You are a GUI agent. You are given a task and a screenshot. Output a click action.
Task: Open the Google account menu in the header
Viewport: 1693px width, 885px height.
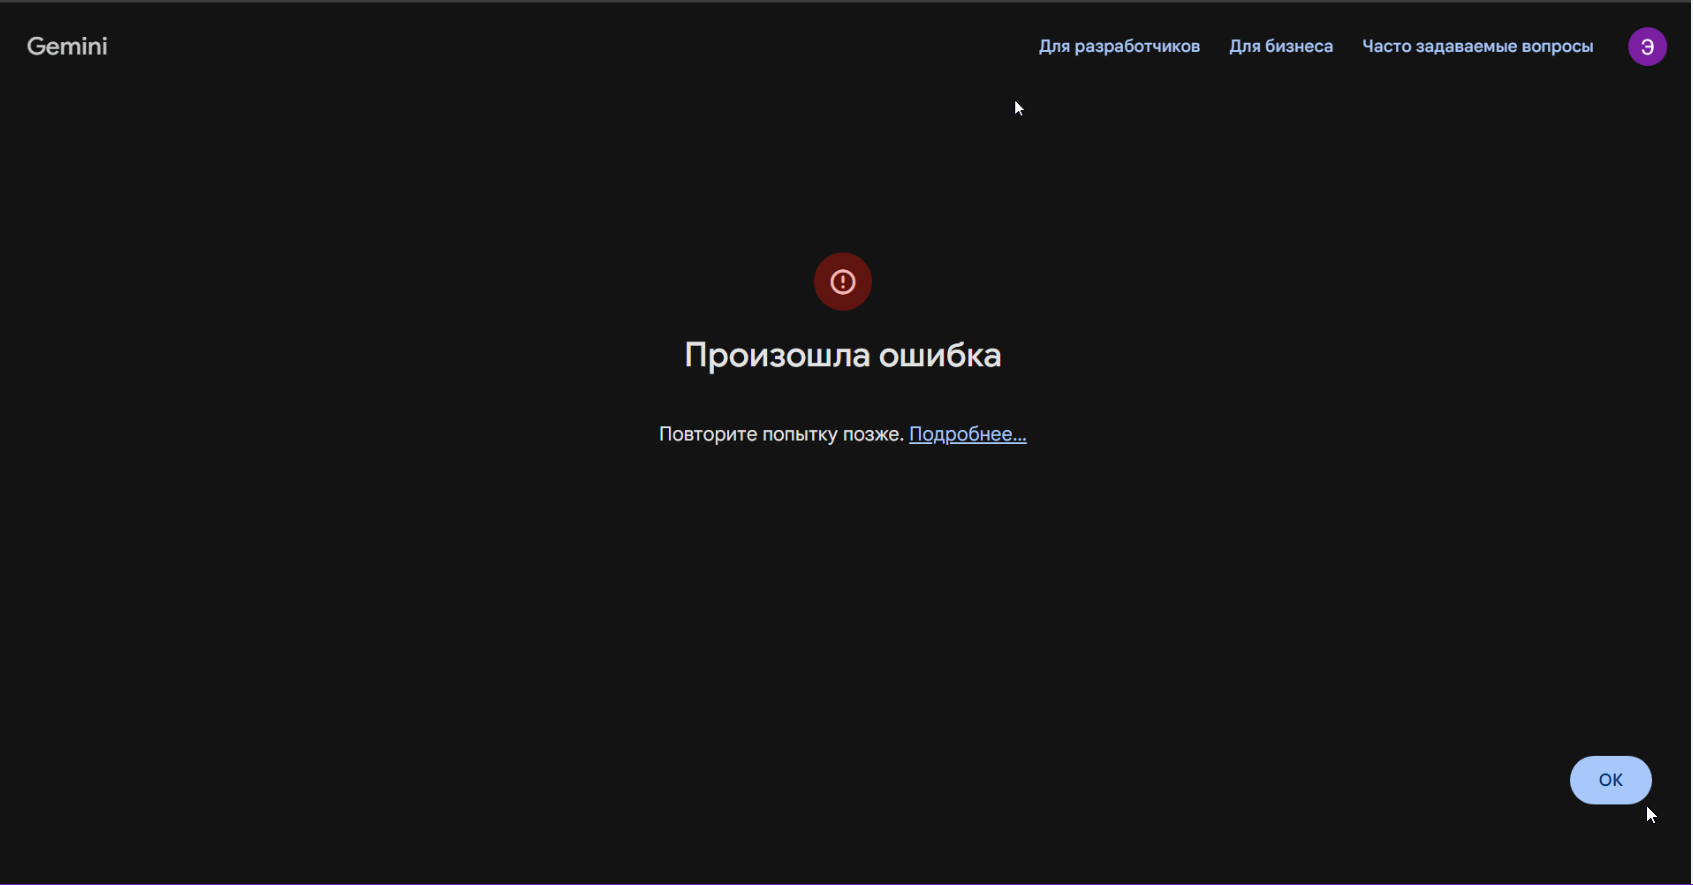pyautogui.click(x=1646, y=47)
